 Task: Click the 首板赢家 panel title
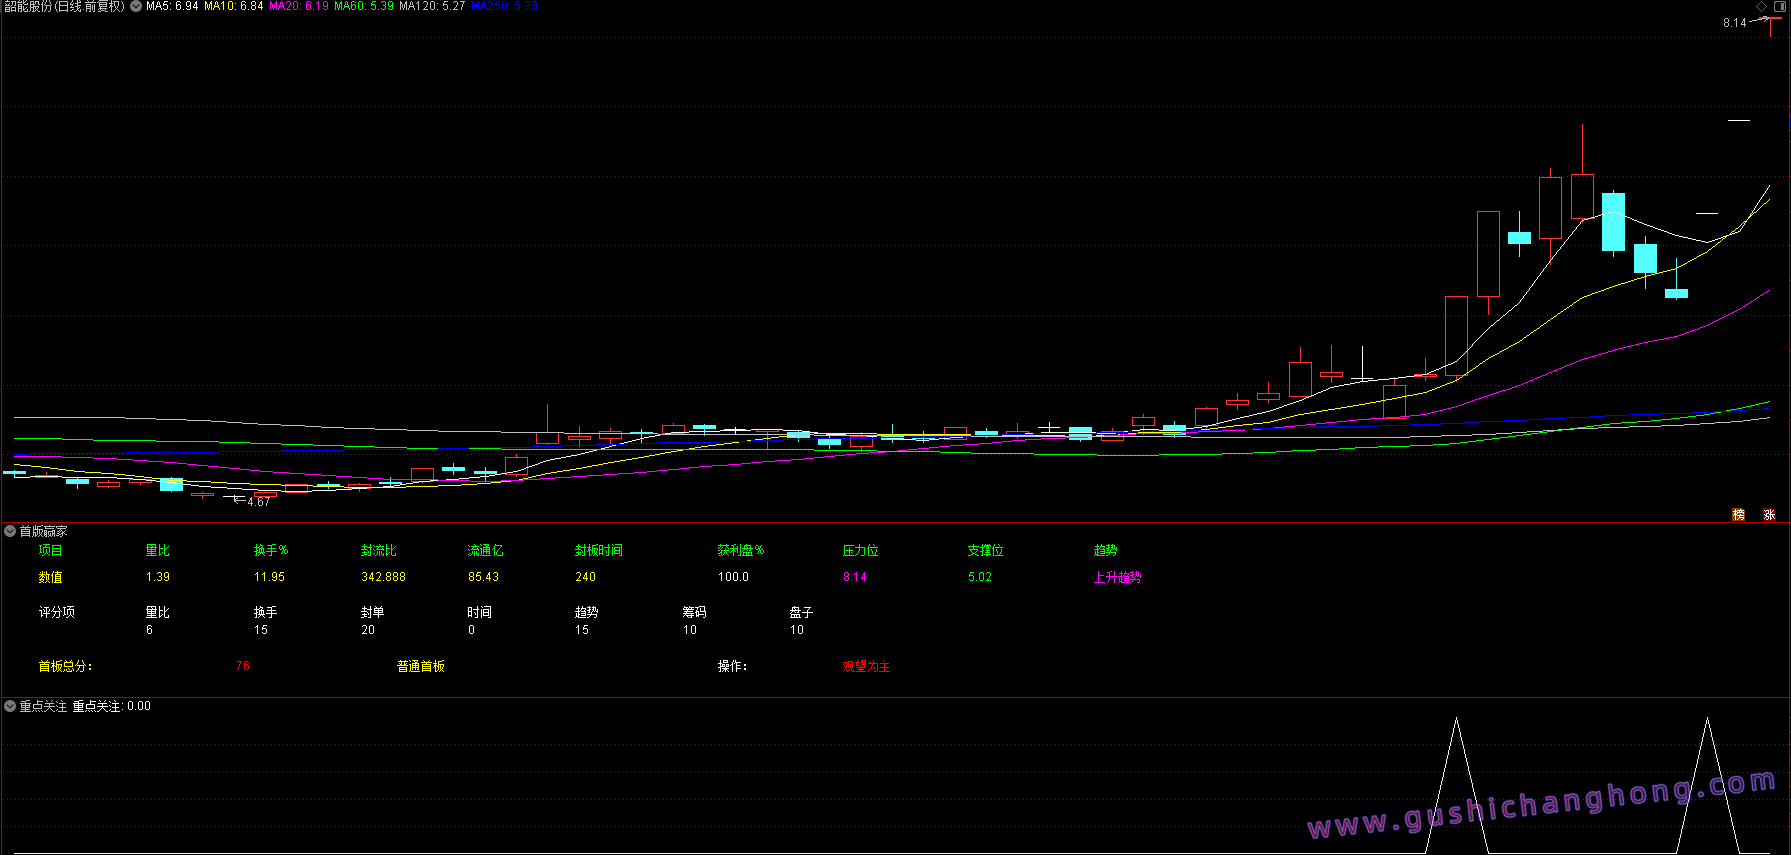tap(43, 531)
